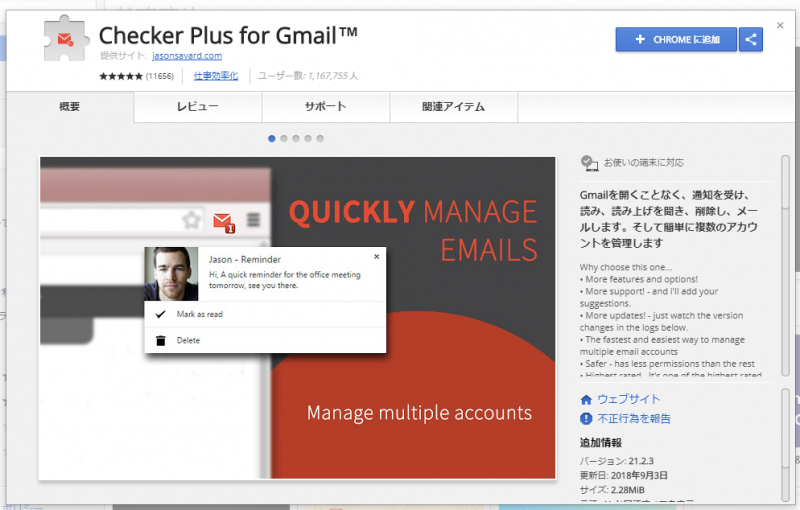Click the additional info section scrollbar
The width and height of the screenshot is (800, 510).
[786, 445]
